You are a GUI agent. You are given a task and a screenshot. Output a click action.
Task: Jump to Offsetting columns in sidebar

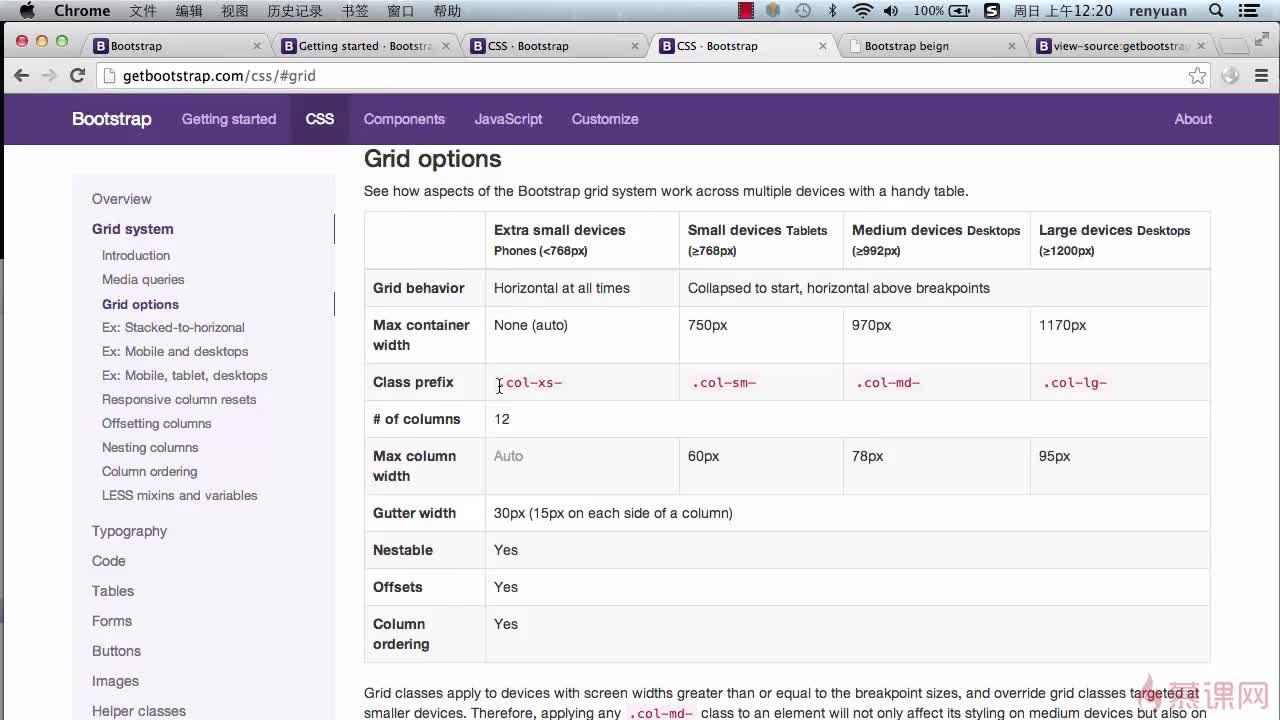[157, 423]
